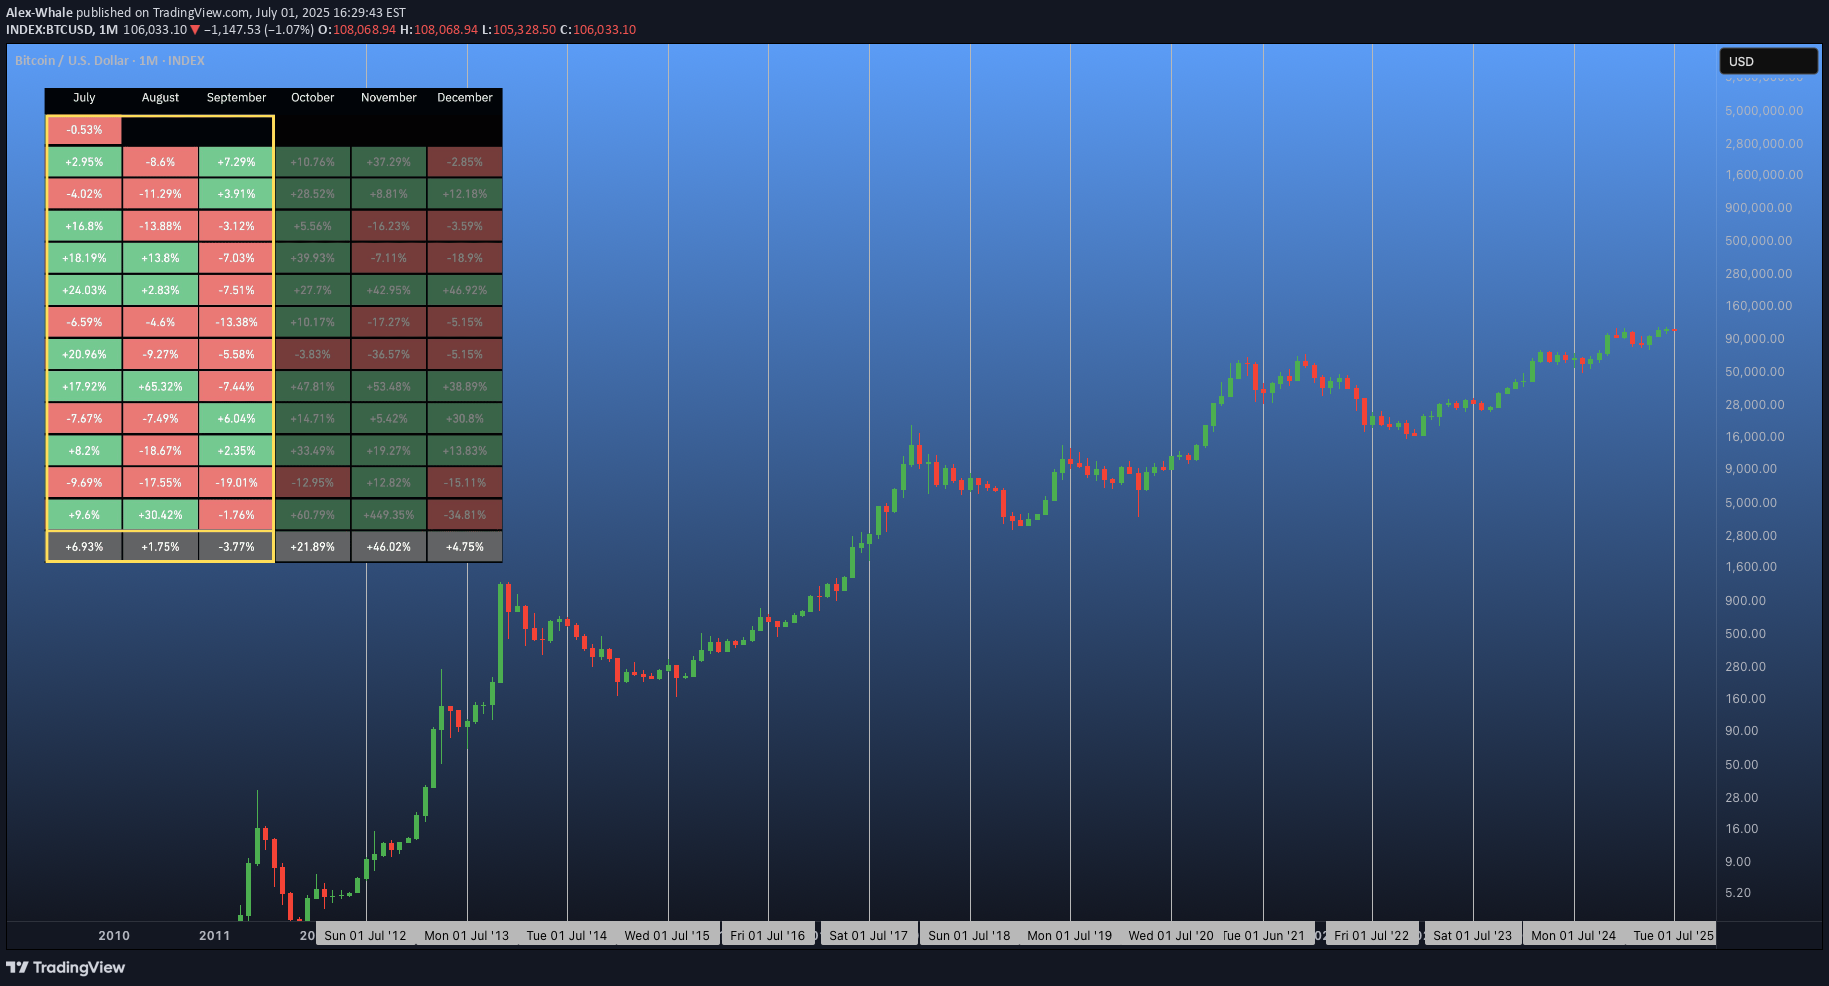Select the -36.57% November cell
Image resolution: width=1829 pixels, height=986 pixels.
[x=389, y=354]
